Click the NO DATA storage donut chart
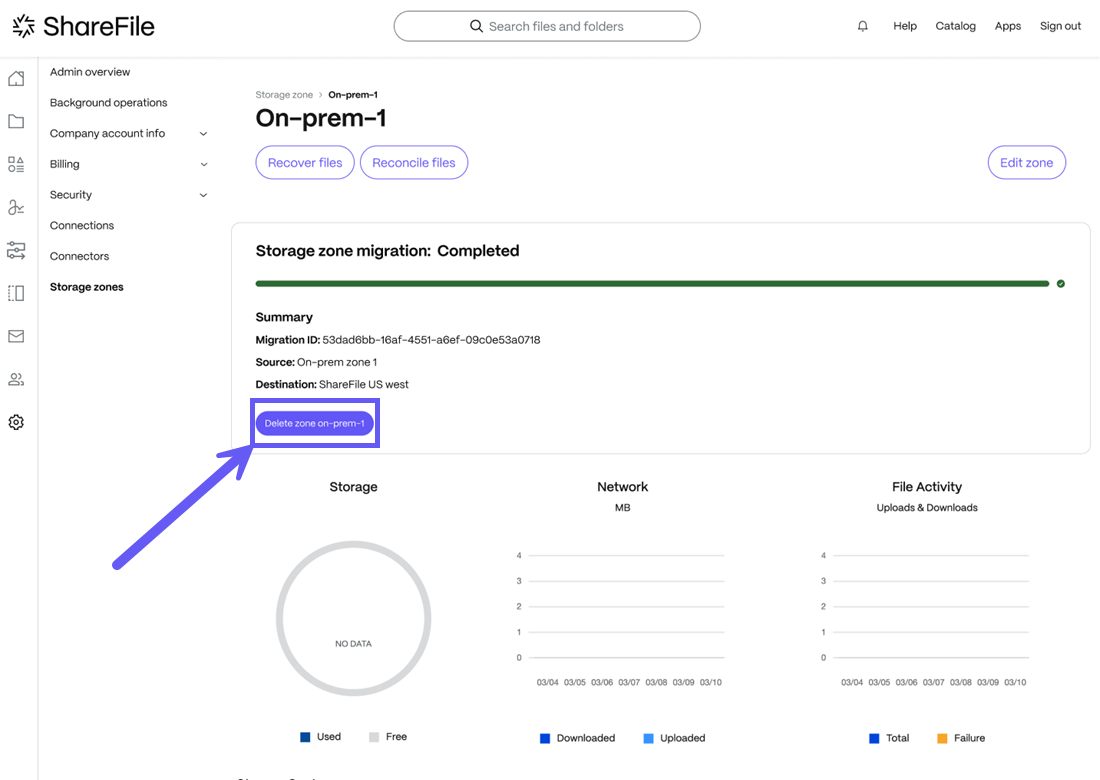The width and height of the screenshot is (1100, 780). (x=354, y=619)
